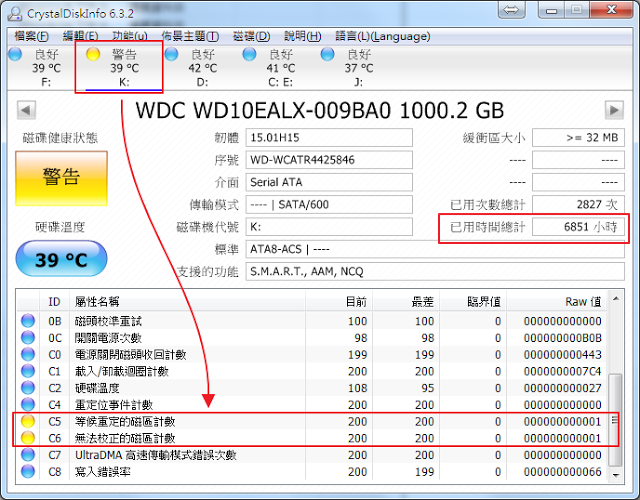This screenshot has width=640, height=500.
Task: Open the 檔案(F) menu
Action: coord(31,36)
